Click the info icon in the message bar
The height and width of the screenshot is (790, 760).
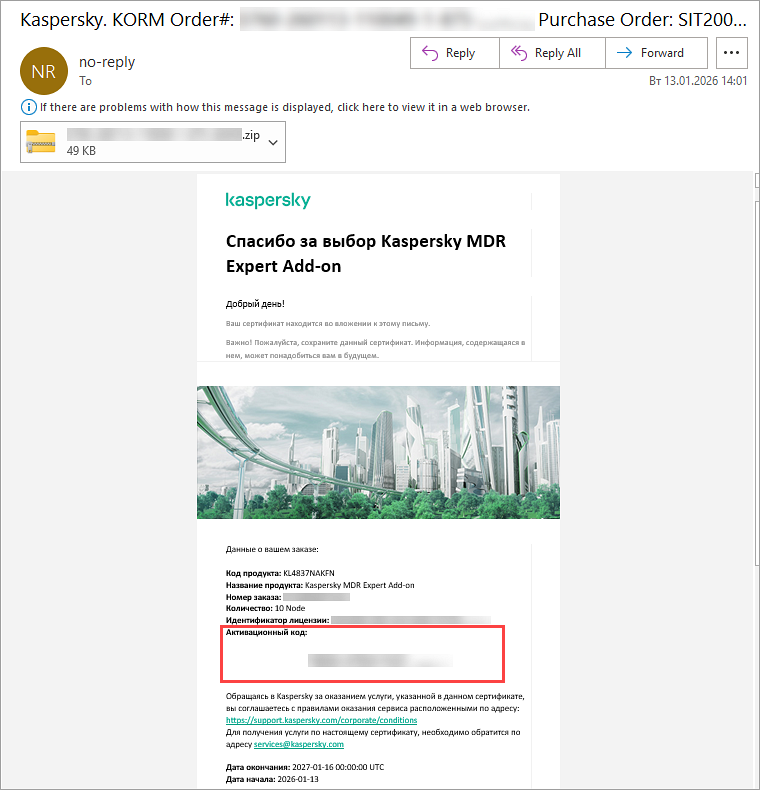28,107
